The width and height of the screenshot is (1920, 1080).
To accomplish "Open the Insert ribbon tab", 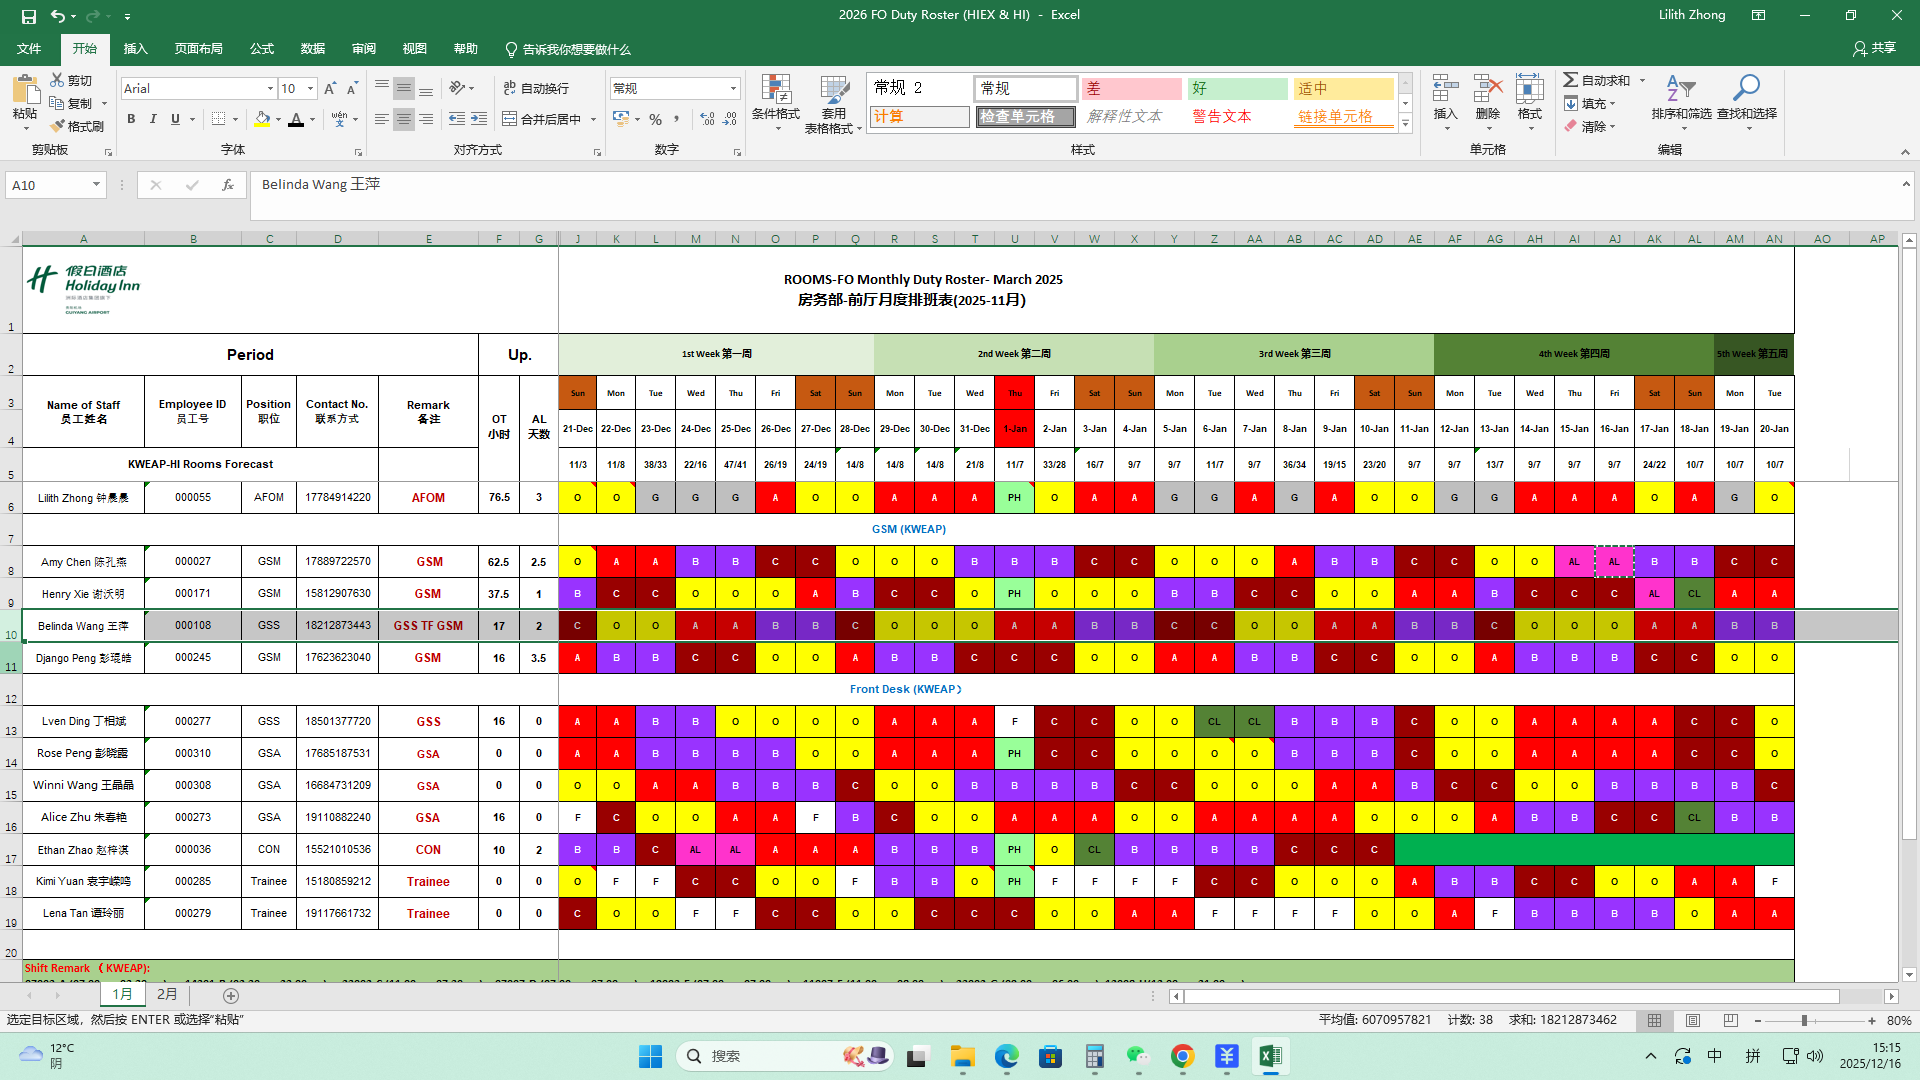I will click(135, 49).
